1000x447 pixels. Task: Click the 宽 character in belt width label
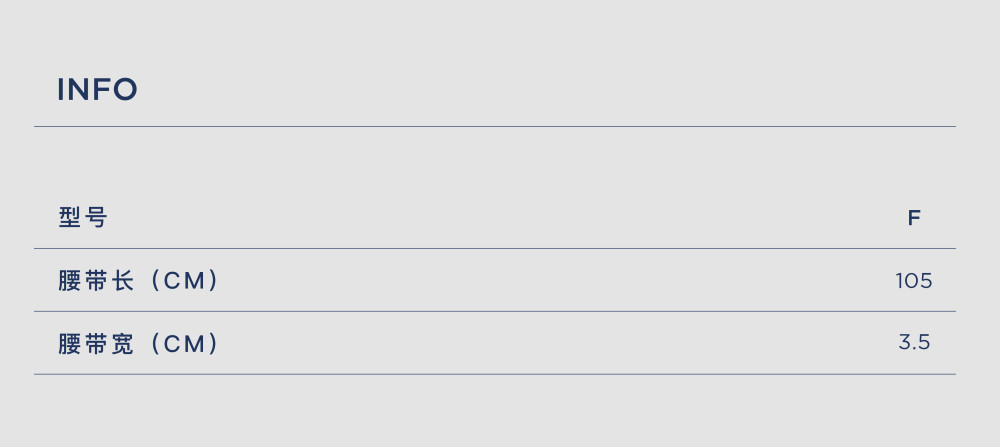(x=123, y=344)
